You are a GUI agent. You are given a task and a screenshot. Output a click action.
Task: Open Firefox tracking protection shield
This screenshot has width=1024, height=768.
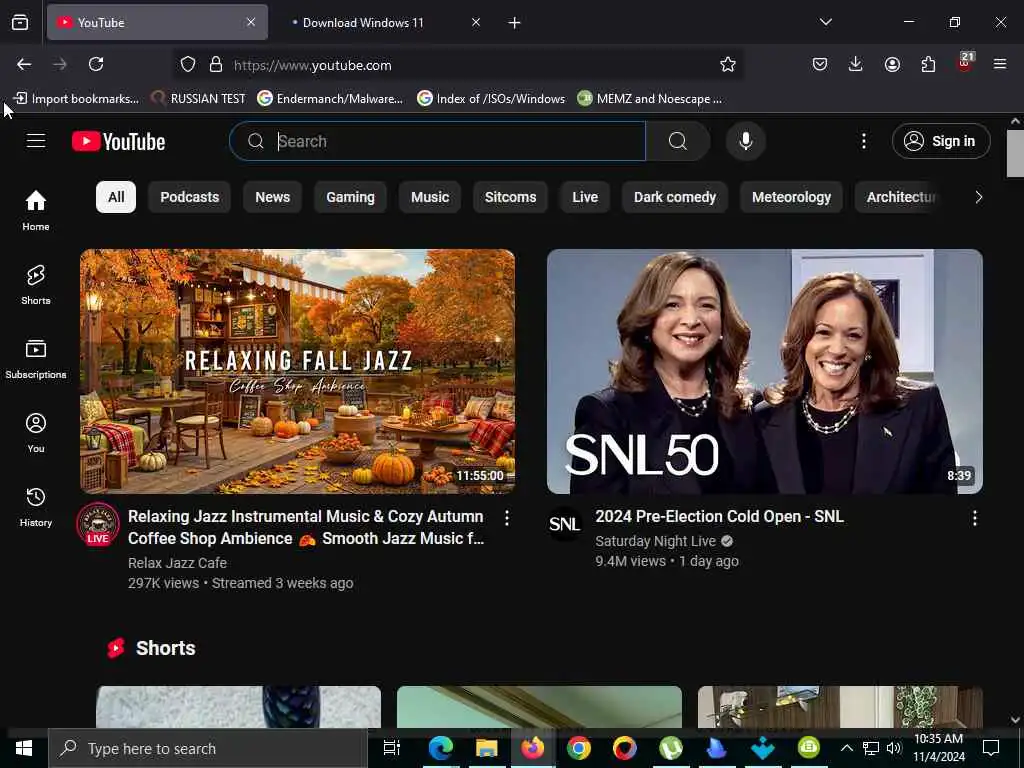point(188,64)
